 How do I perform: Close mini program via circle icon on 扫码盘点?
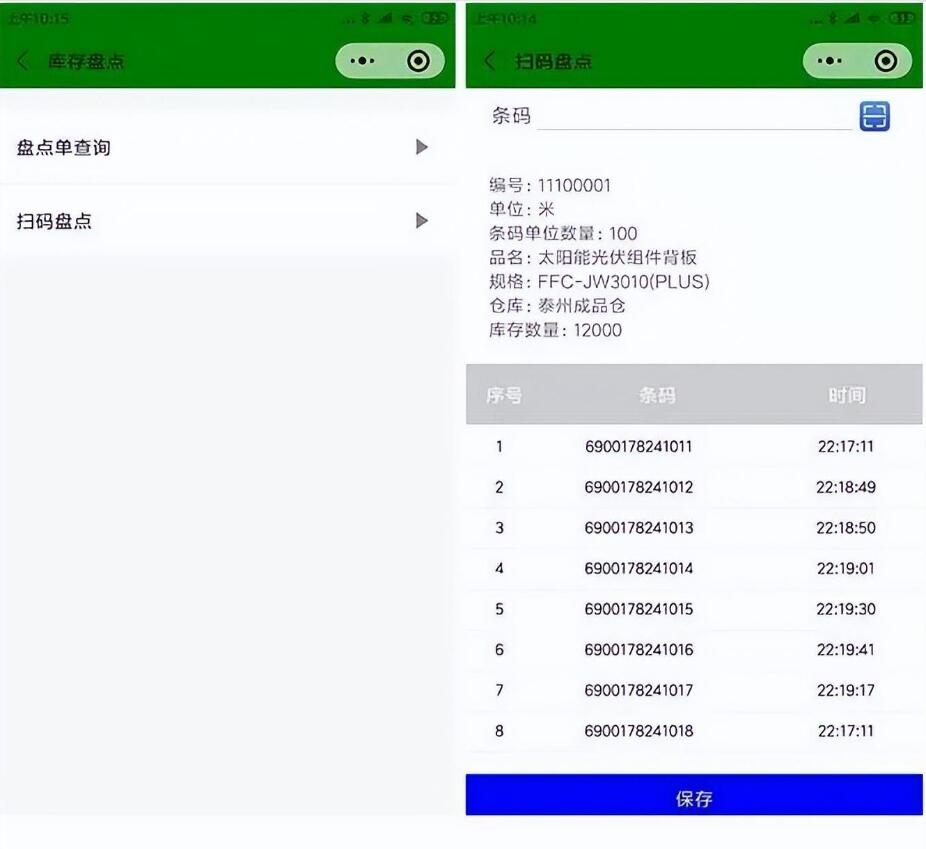(x=885, y=61)
